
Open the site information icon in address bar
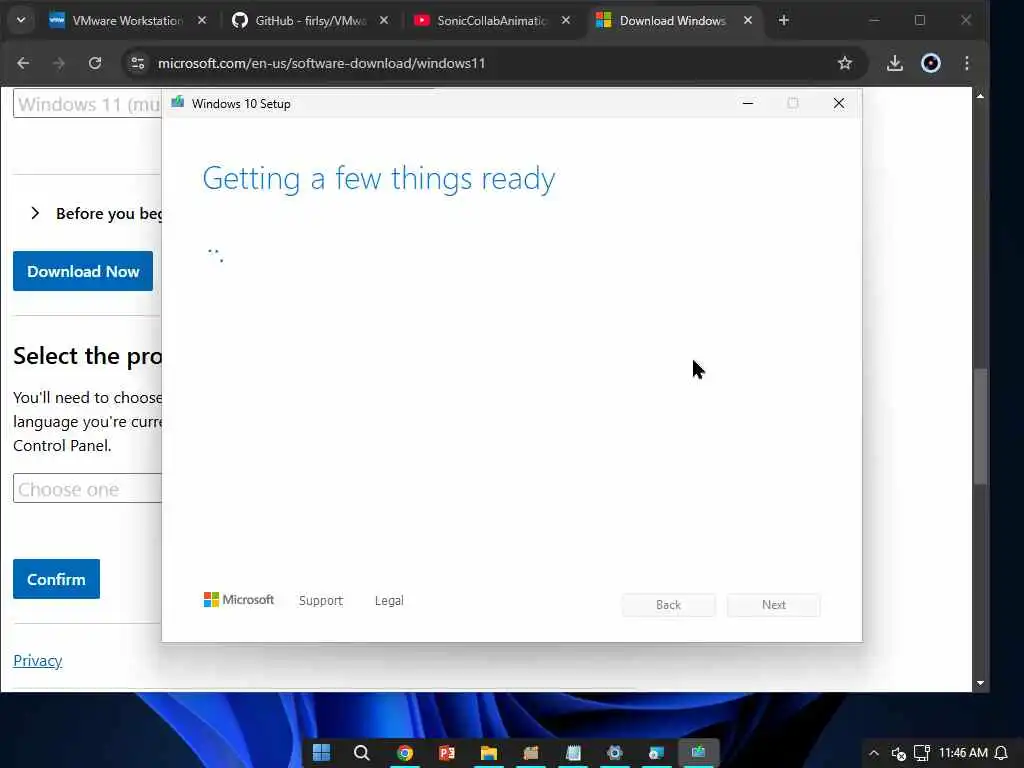tap(138, 63)
